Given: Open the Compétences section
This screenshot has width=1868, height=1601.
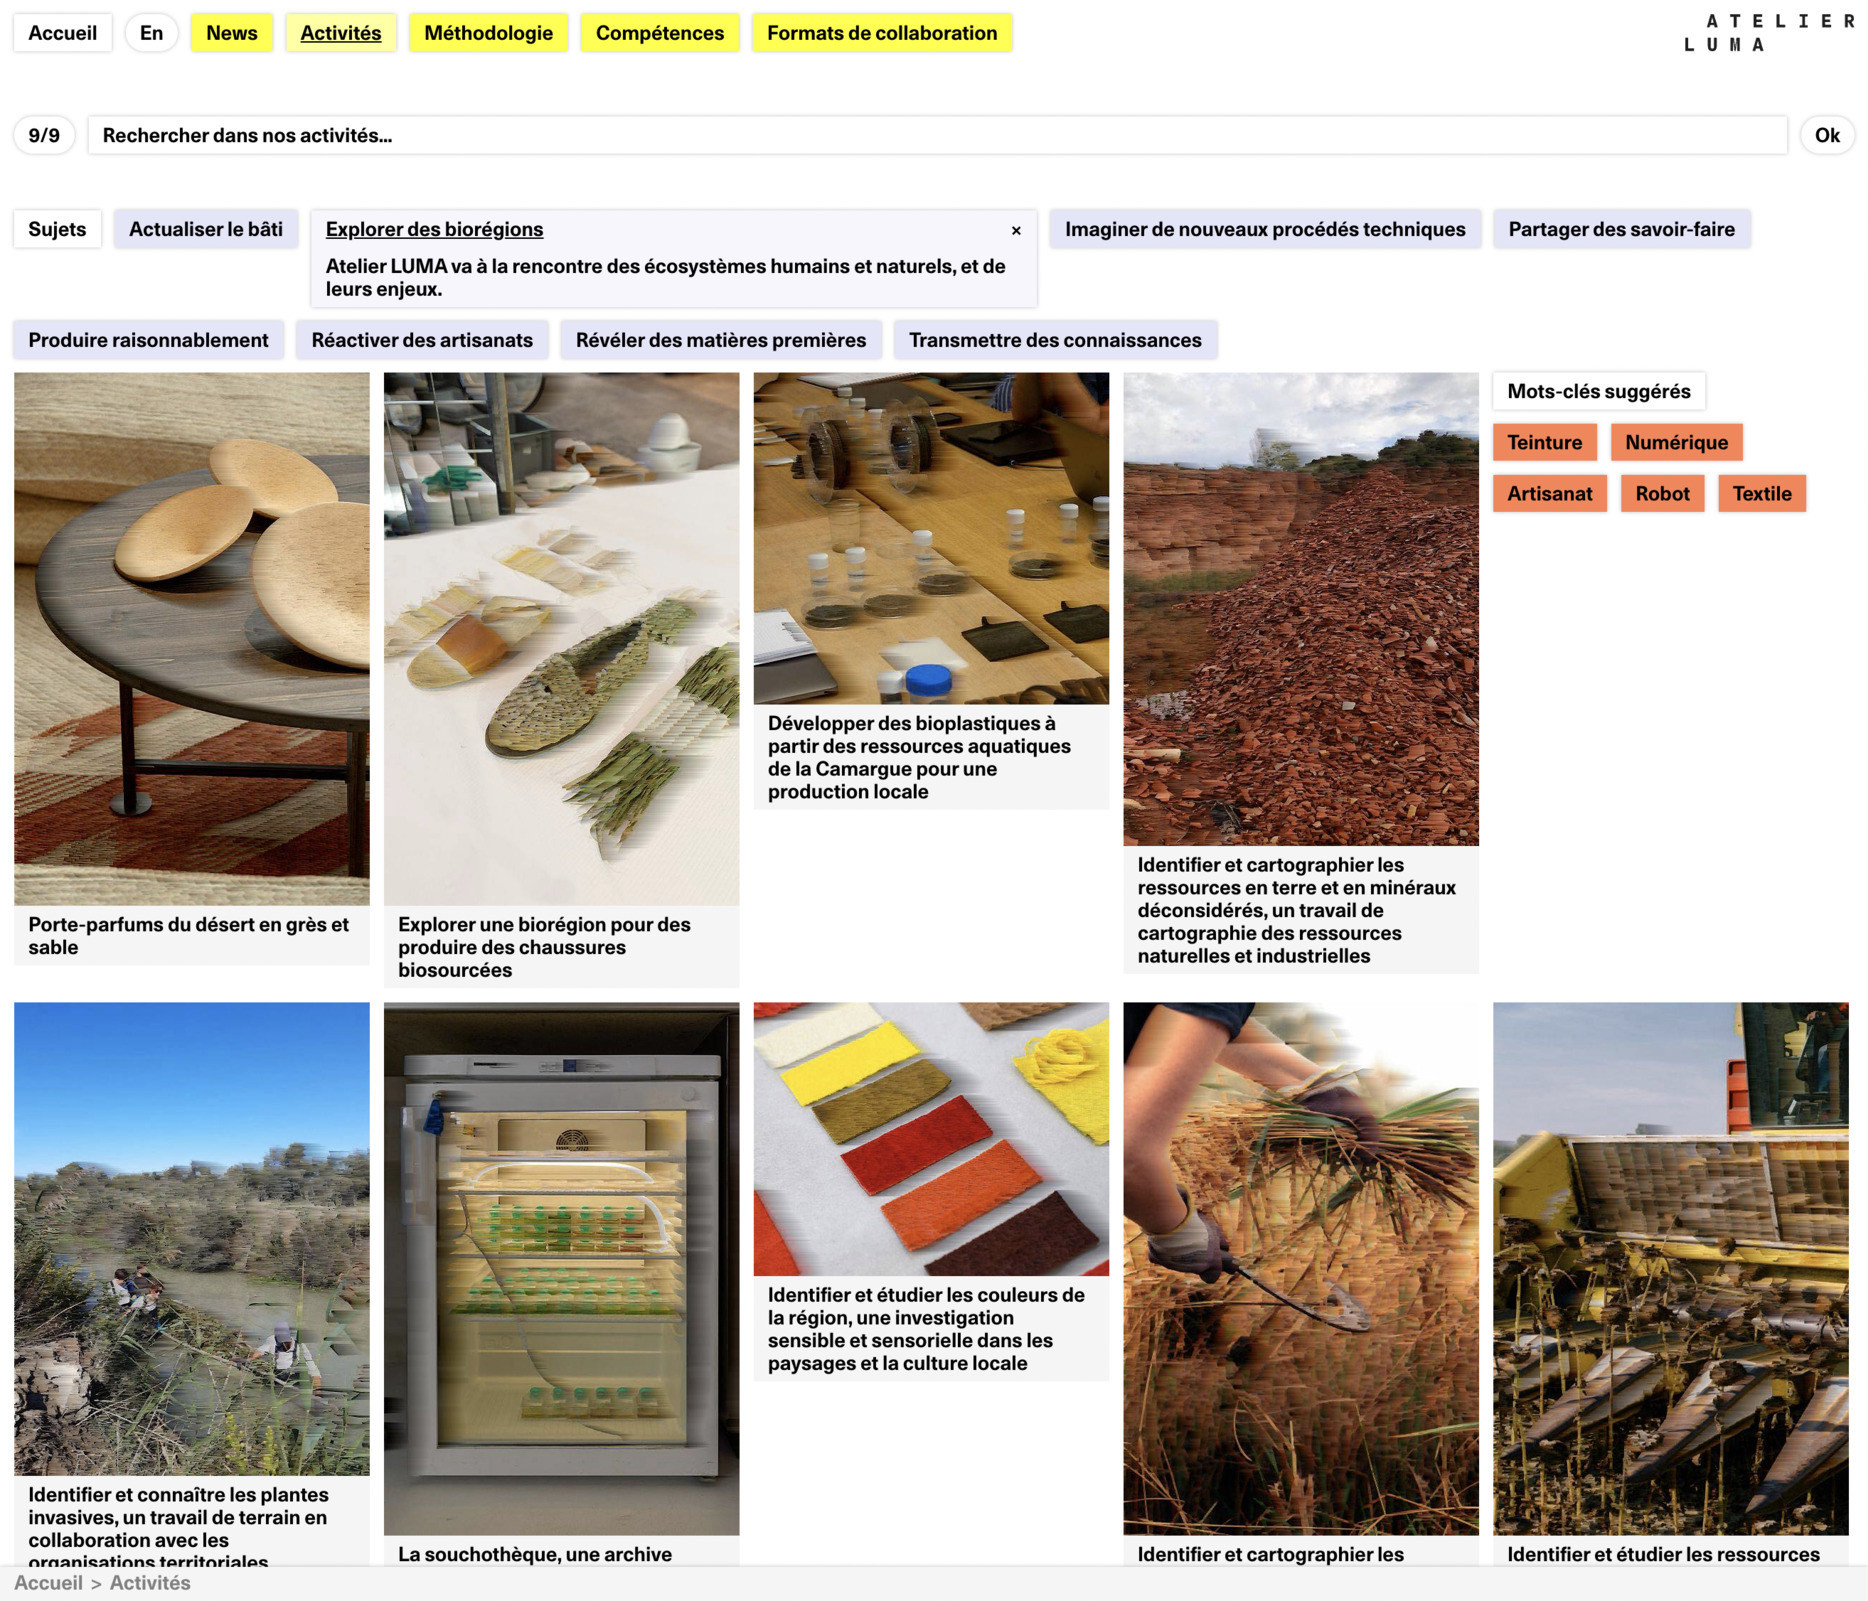Looking at the screenshot, I should coord(659,33).
